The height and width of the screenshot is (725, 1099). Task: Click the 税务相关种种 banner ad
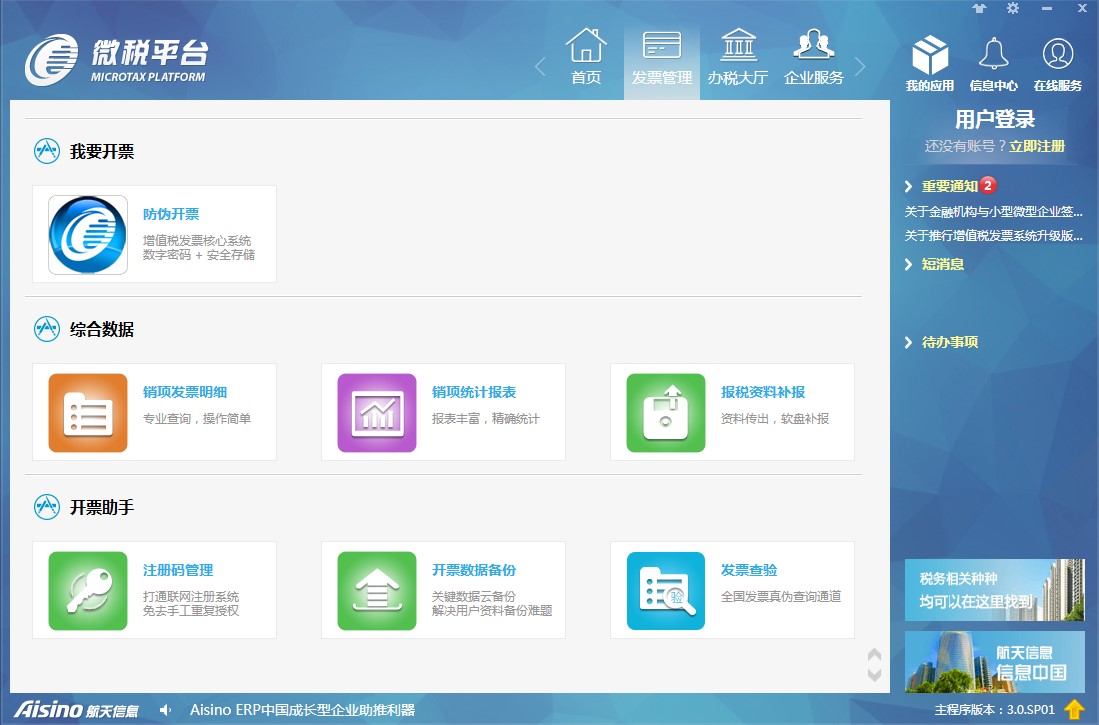pyautogui.click(x=994, y=590)
